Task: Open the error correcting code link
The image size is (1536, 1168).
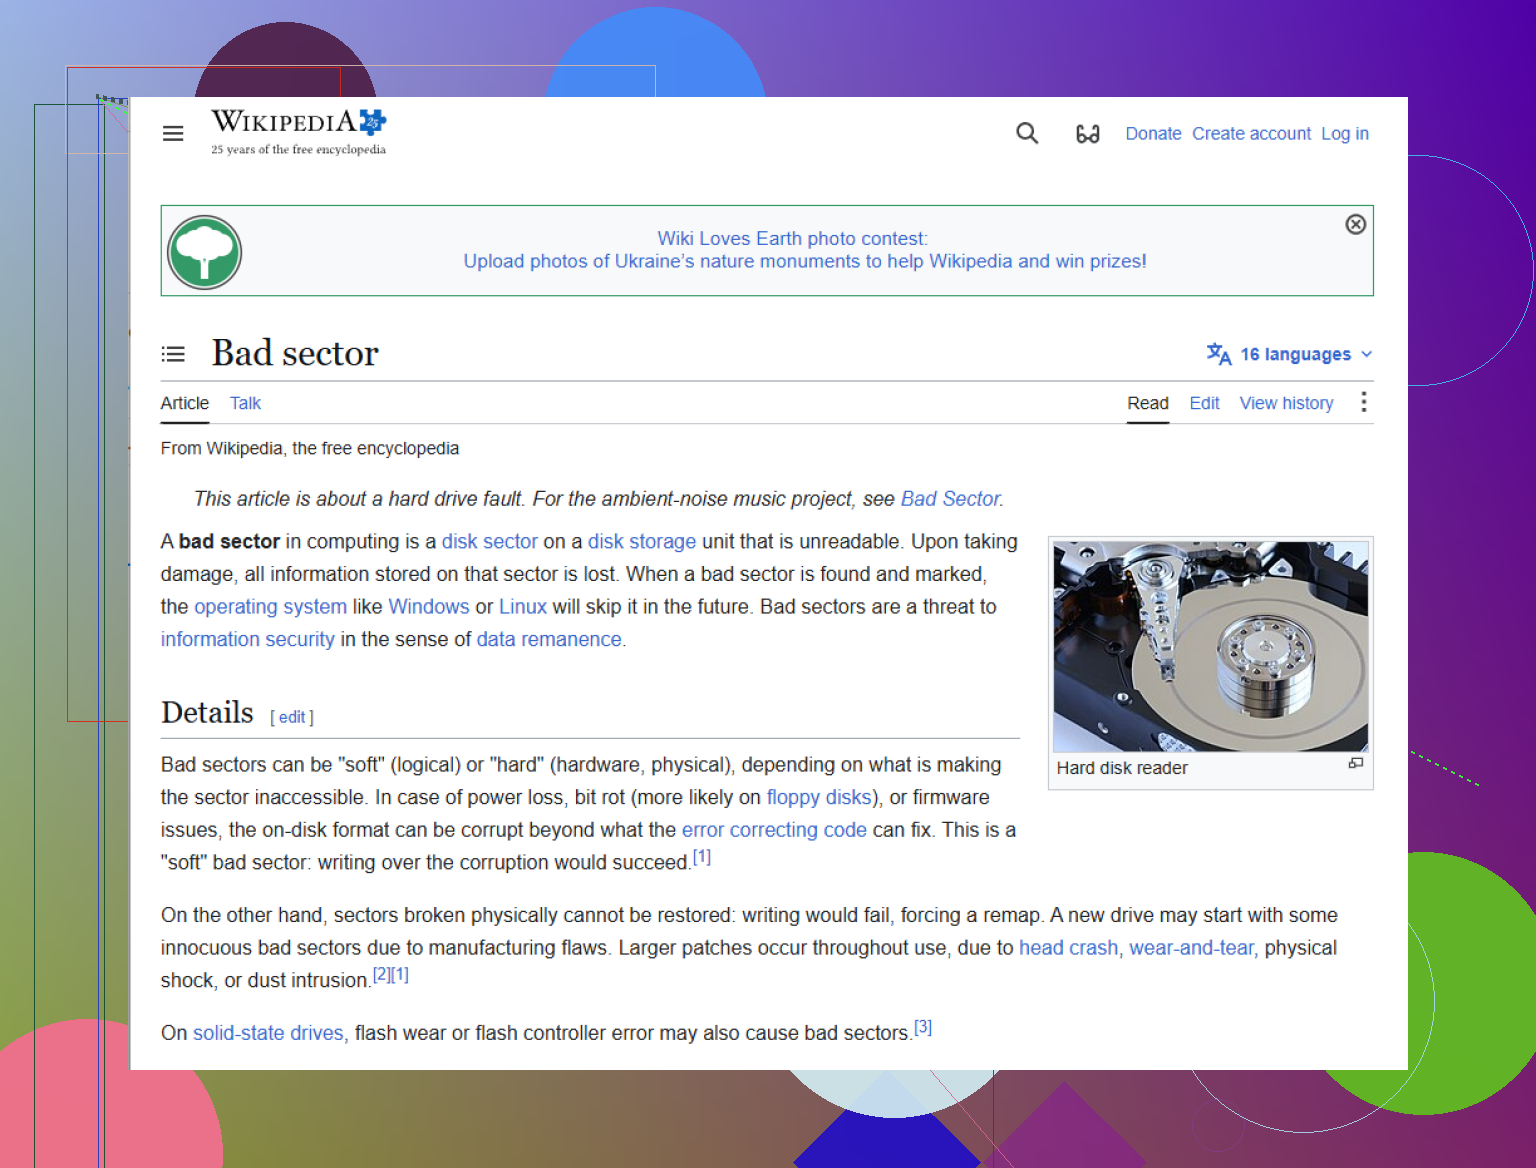Action: pos(774,829)
